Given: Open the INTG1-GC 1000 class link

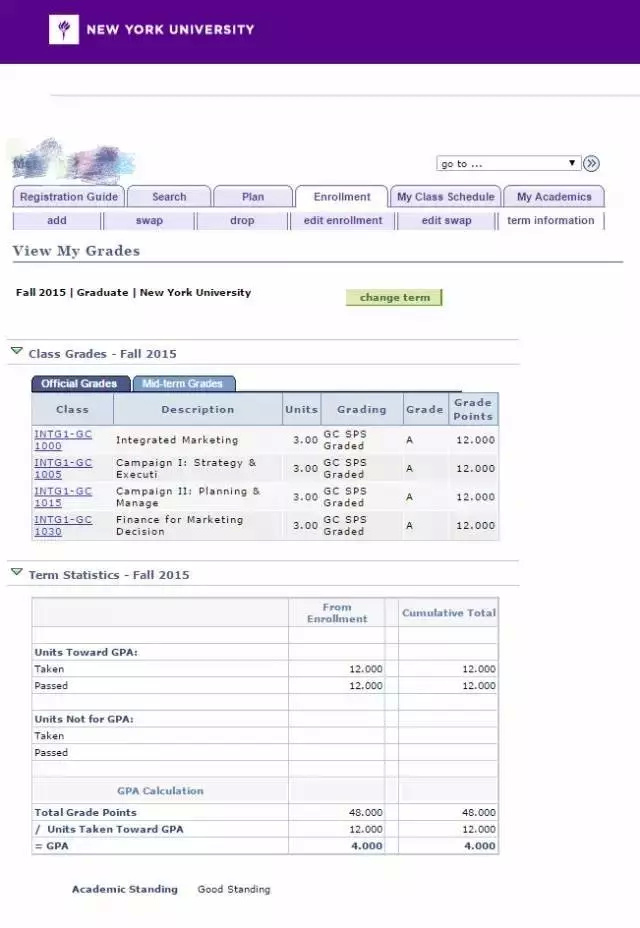Looking at the screenshot, I should coord(63,440).
